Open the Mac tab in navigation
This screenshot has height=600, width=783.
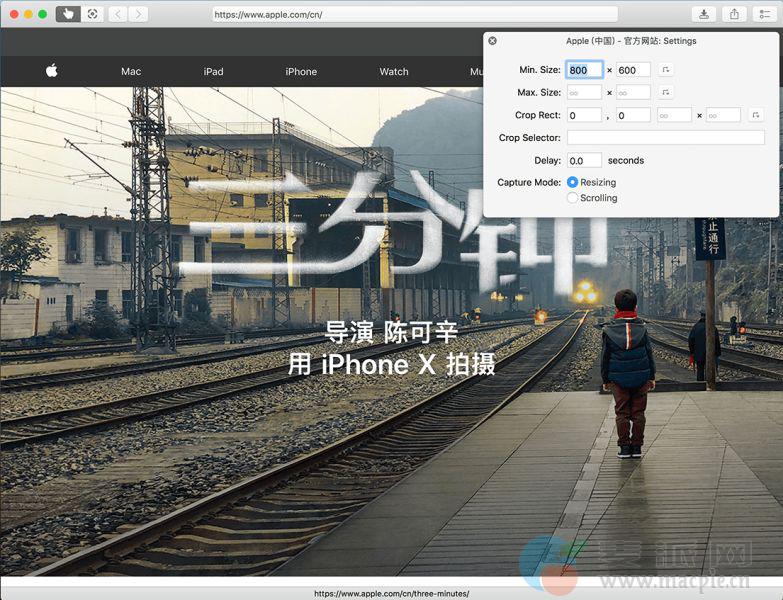[131, 71]
